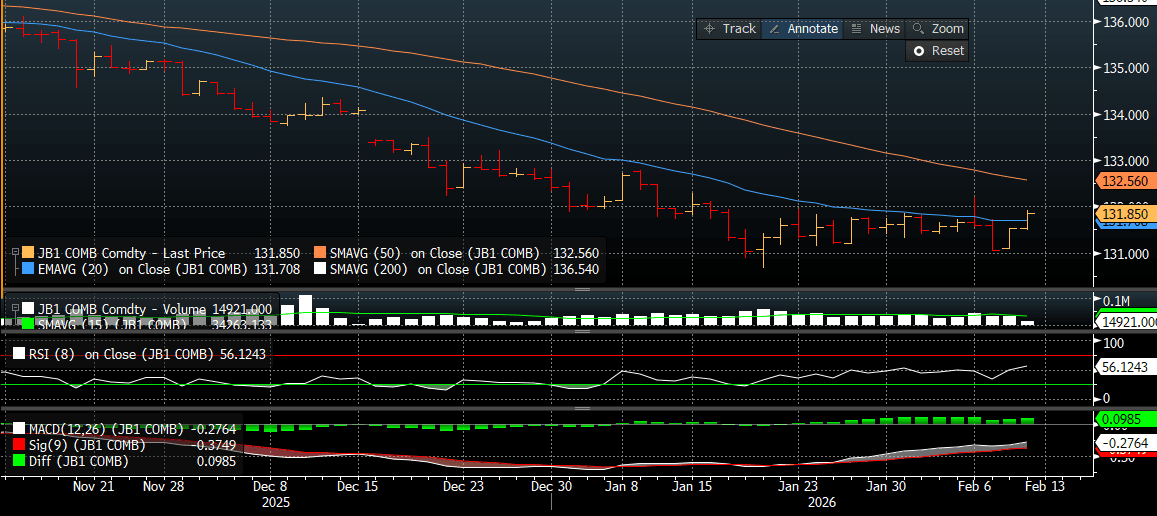
Task: Click the green Diff legend swatch
Action: (x=16, y=461)
